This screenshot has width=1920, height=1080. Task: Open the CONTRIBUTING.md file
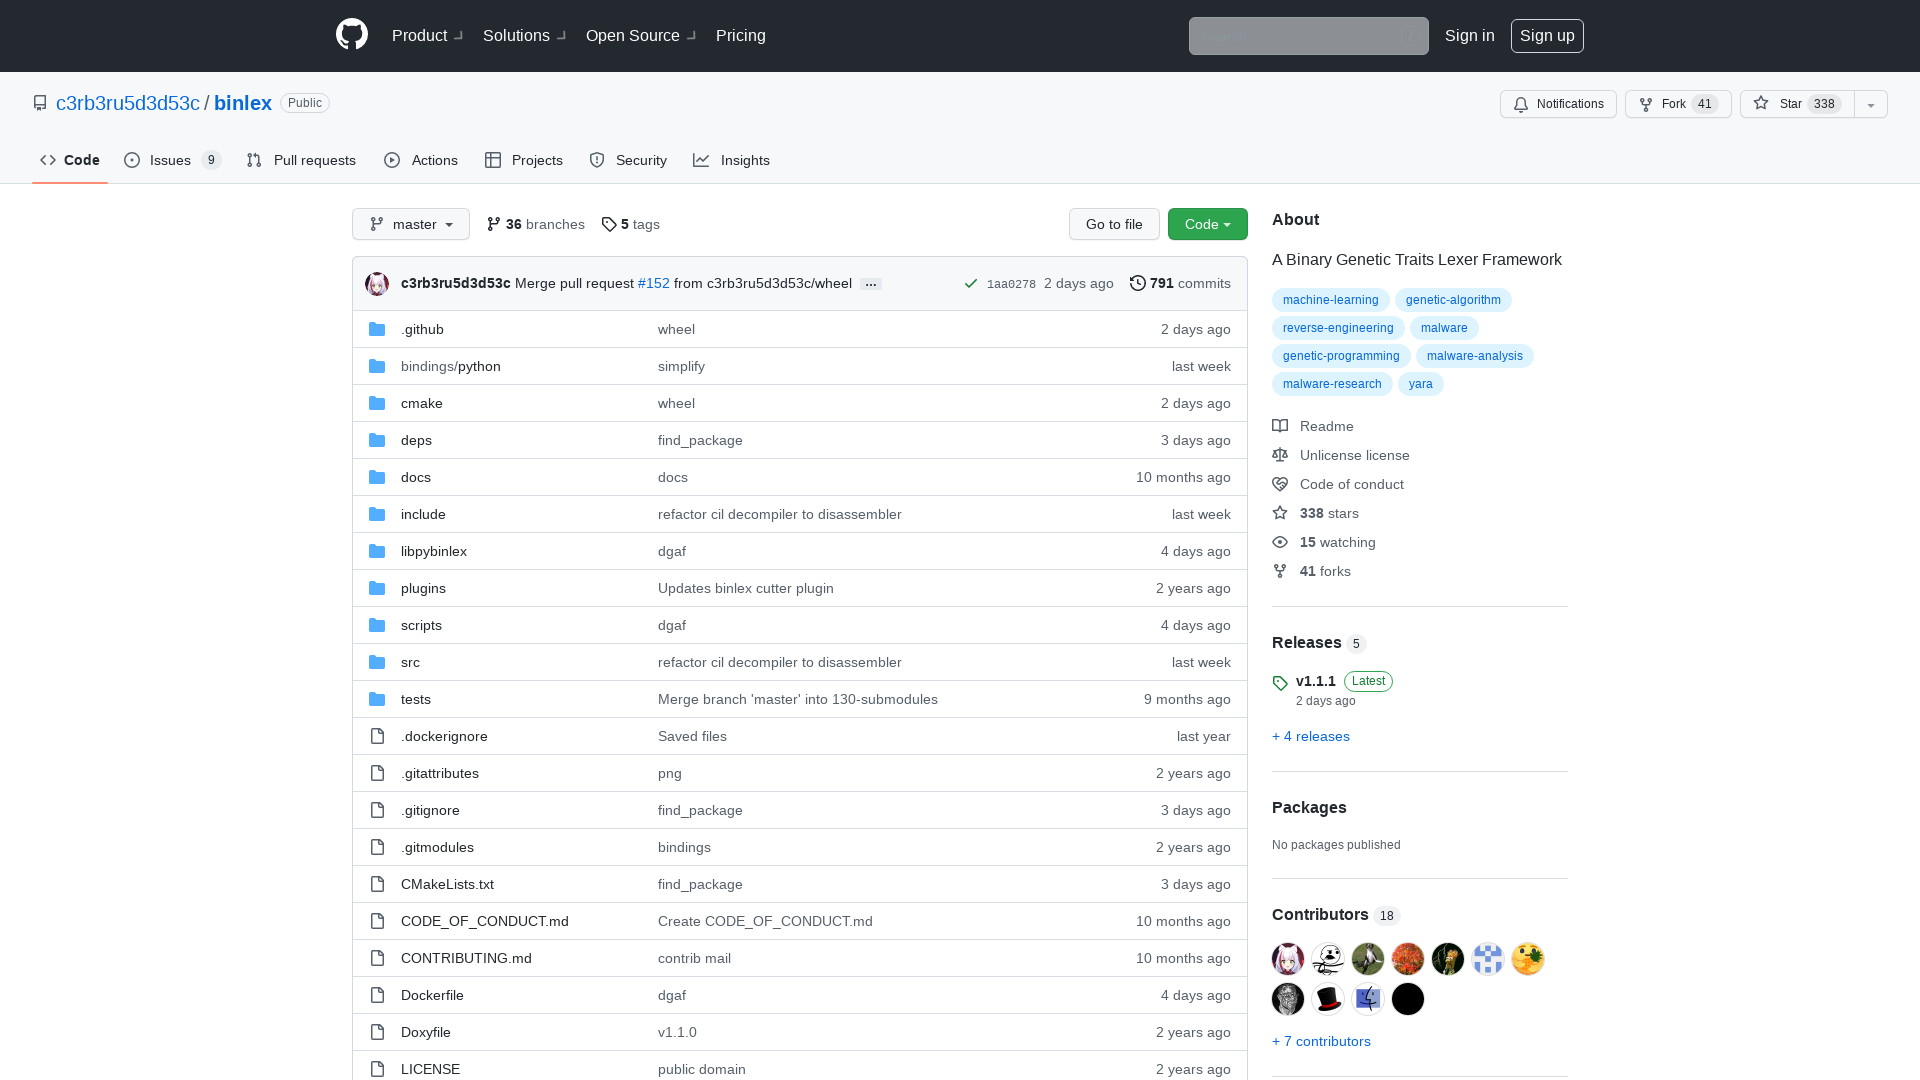466,958
